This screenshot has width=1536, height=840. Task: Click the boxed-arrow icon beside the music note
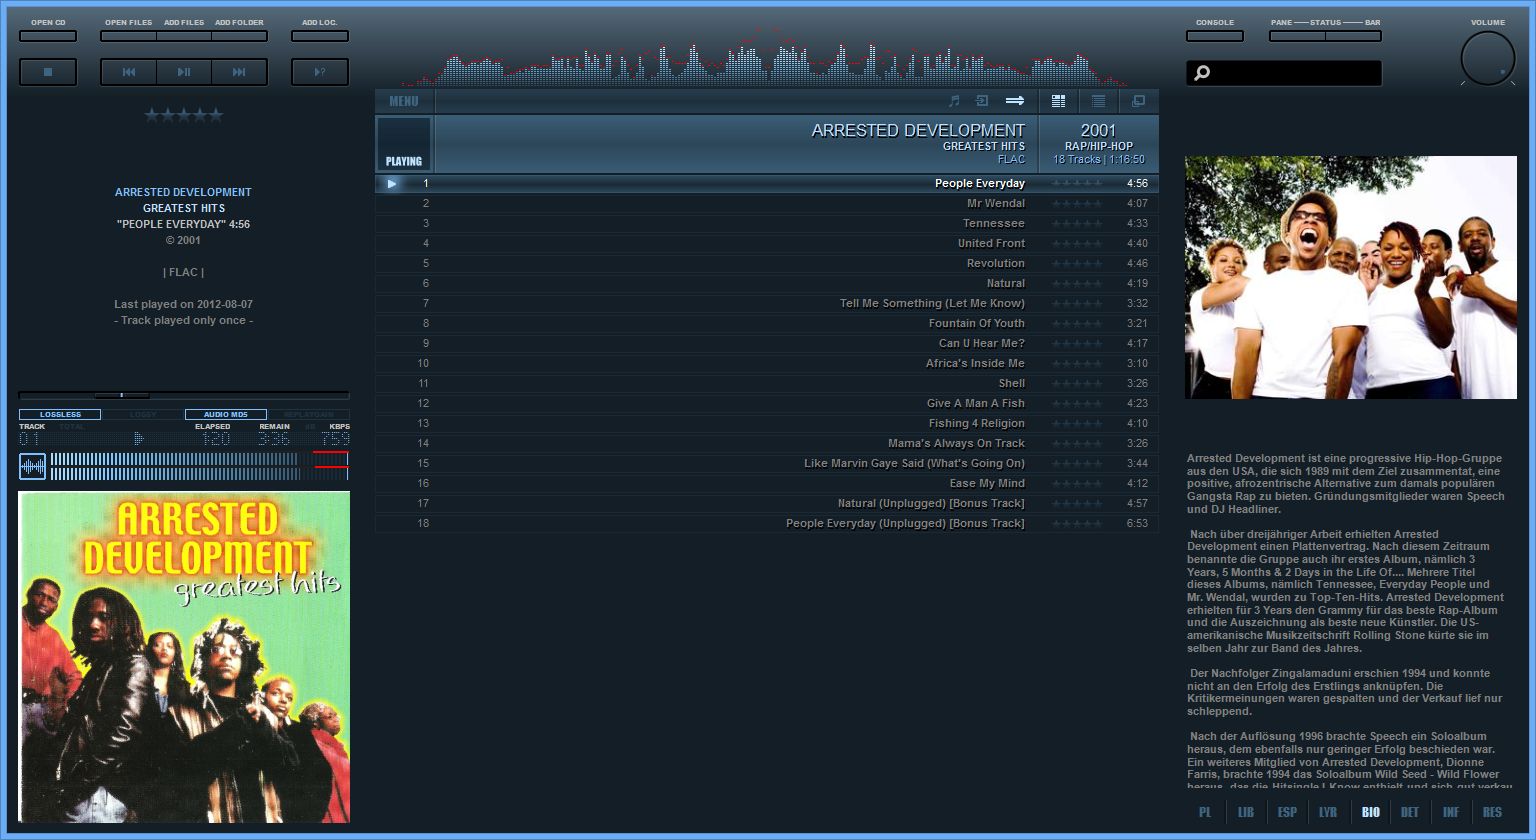[x=982, y=101]
